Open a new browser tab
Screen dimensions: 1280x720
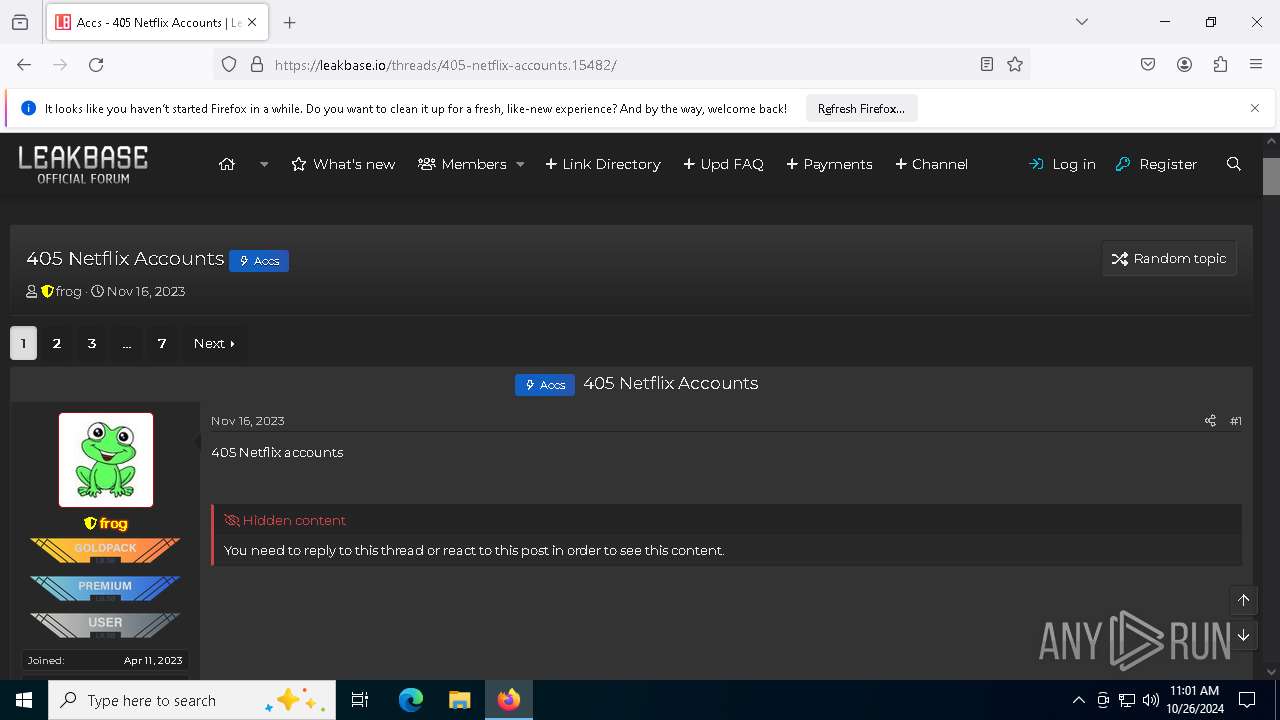[289, 22]
